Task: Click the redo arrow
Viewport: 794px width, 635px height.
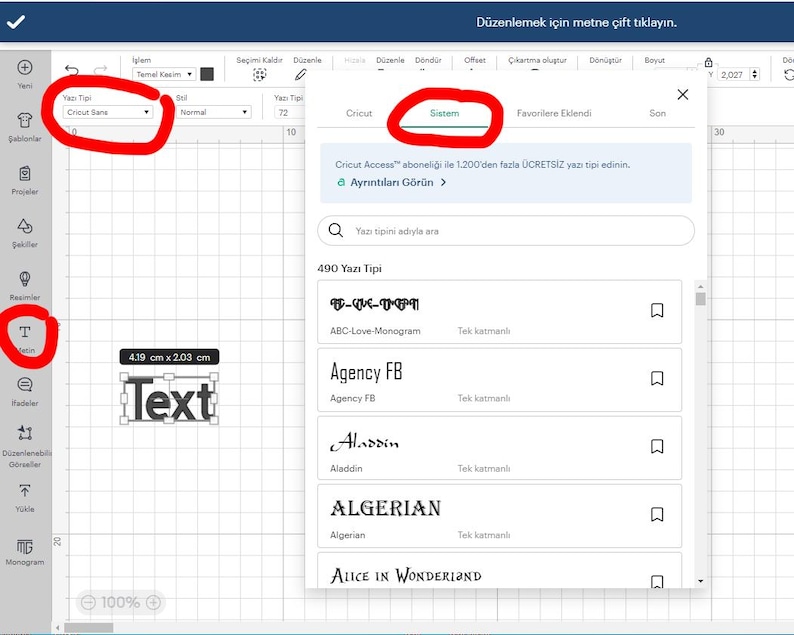Action: [101, 69]
